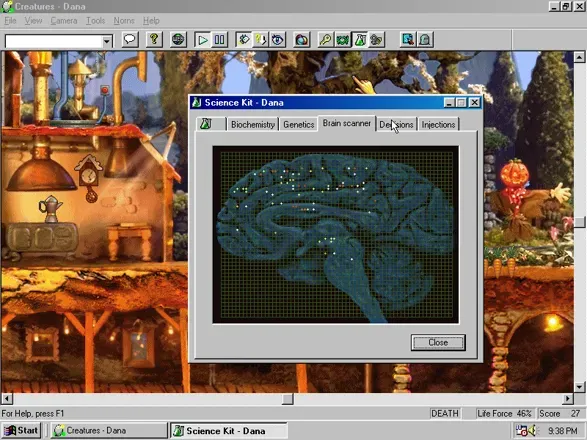Switch to the Genetics tab

299,124
